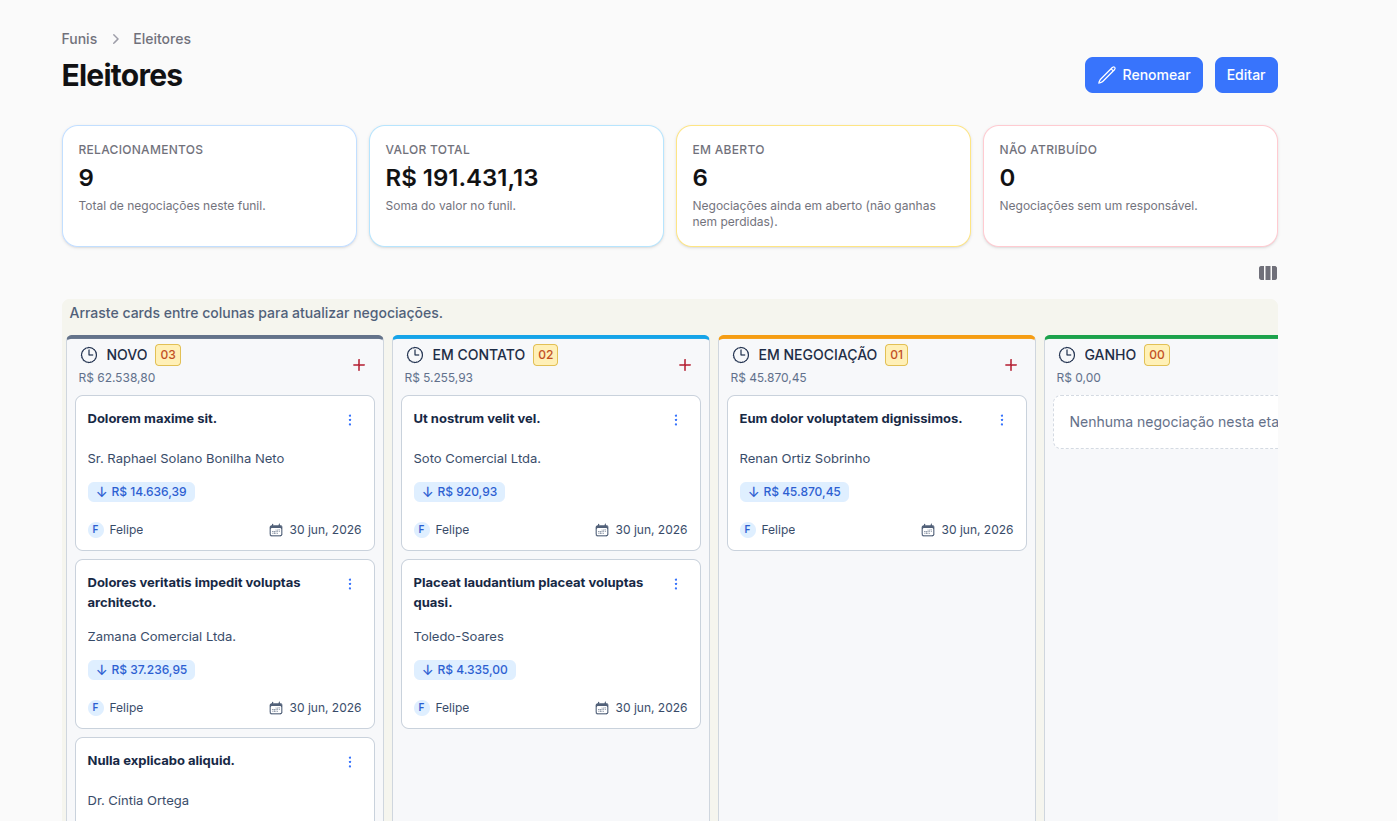Click Felipe avatar on Eum dolor voluptatem card
The height and width of the screenshot is (821, 1397).
click(x=748, y=530)
